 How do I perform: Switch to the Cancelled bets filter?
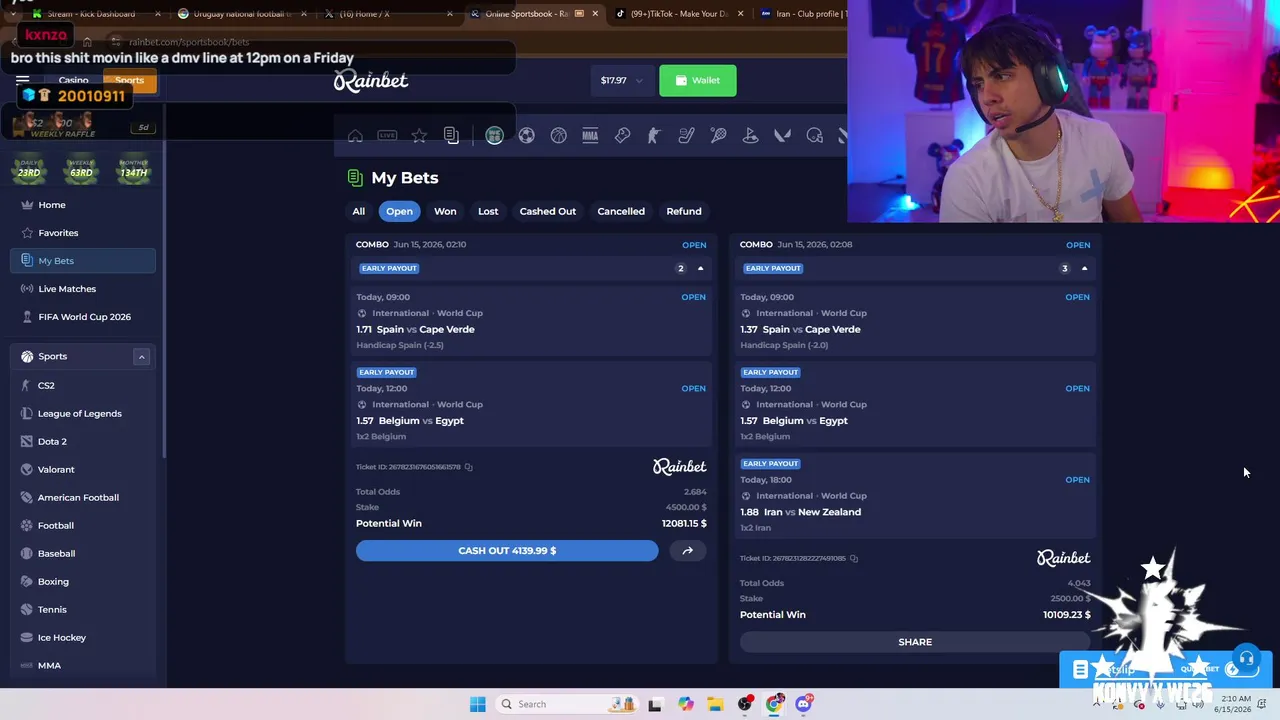point(621,211)
